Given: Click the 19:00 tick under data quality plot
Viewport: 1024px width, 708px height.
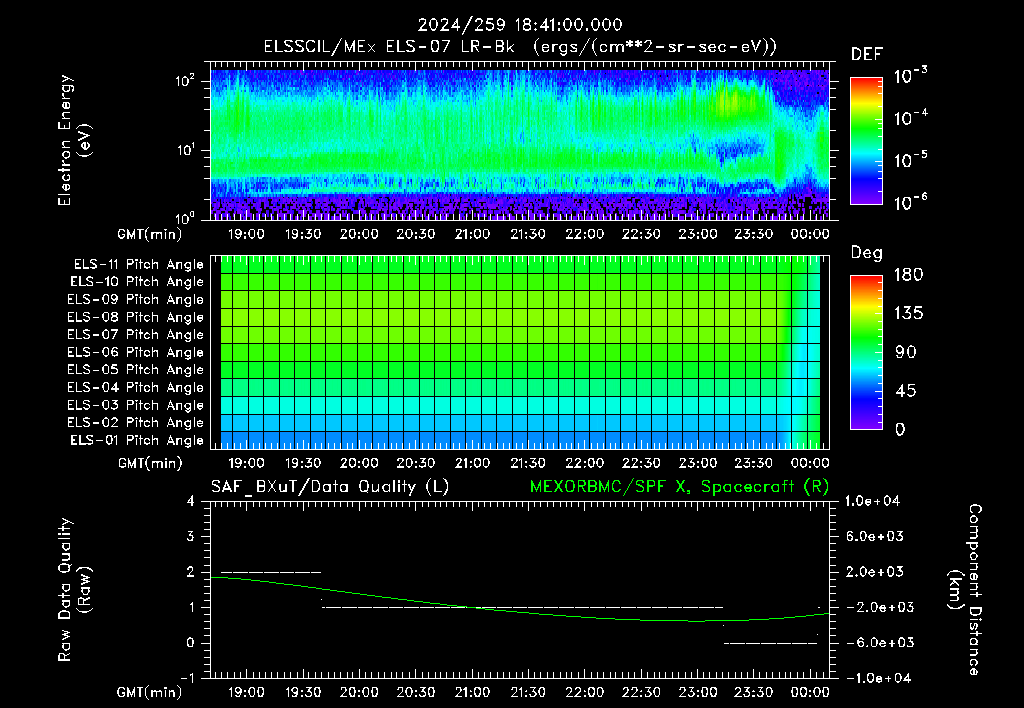Looking at the screenshot, I should [x=246, y=692].
